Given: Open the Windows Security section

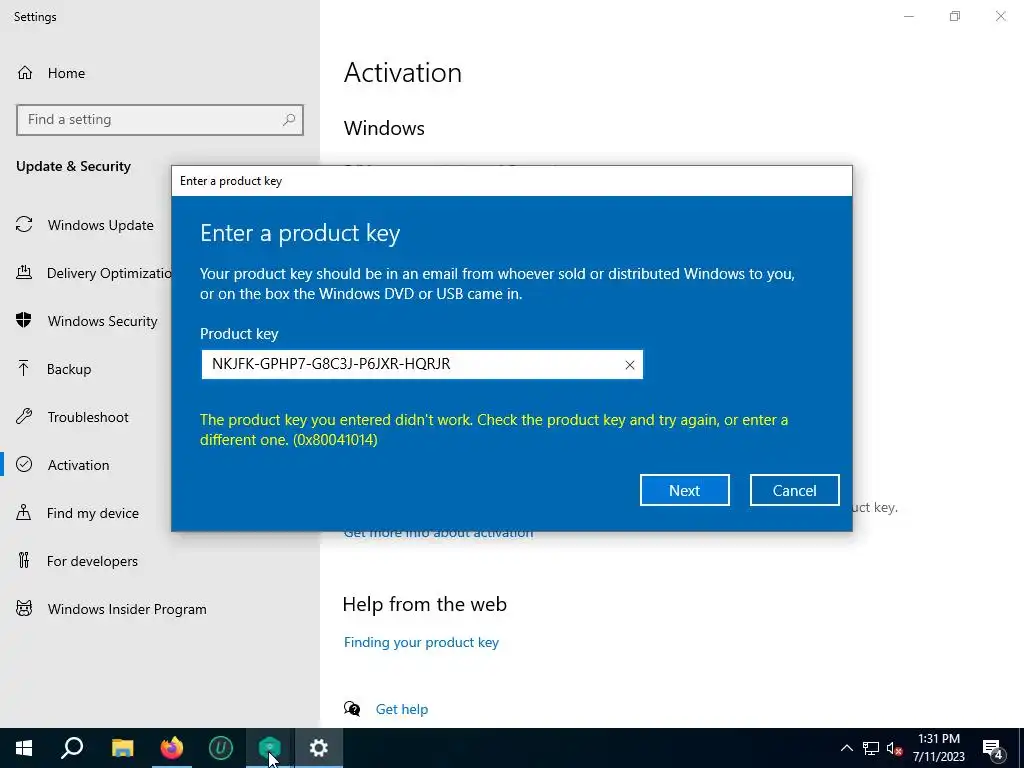Looking at the screenshot, I should pos(103,321).
